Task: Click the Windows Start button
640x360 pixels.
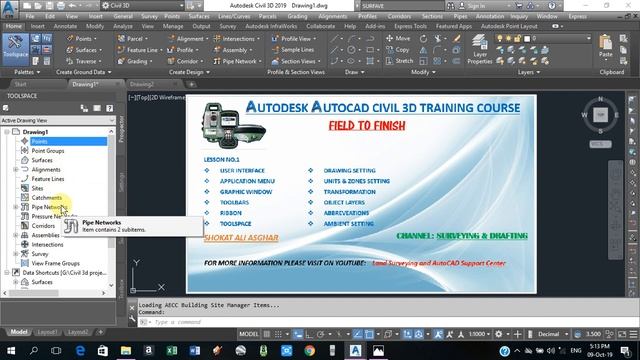Action: point(11,351)
